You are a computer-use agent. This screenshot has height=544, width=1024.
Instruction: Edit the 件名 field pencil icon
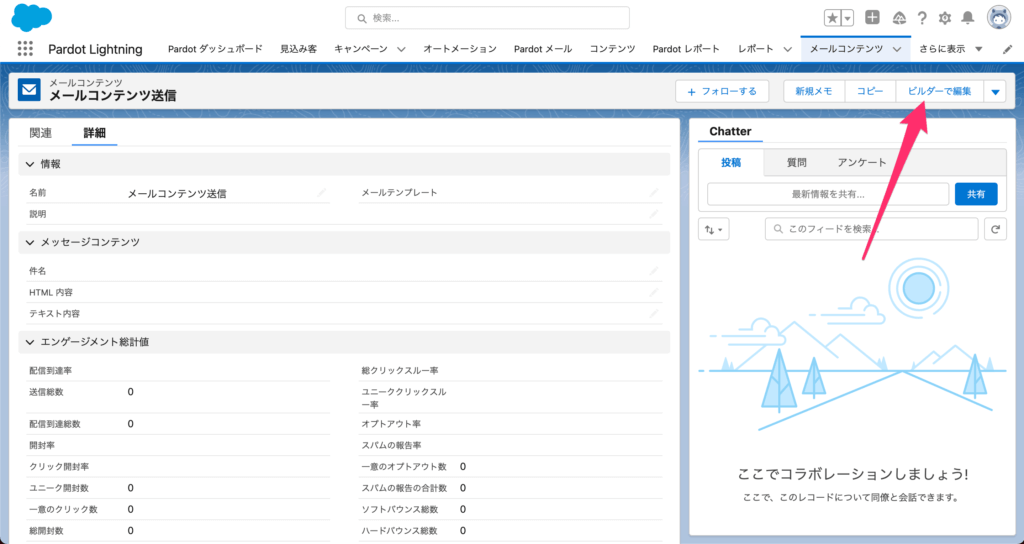point(654,271)
